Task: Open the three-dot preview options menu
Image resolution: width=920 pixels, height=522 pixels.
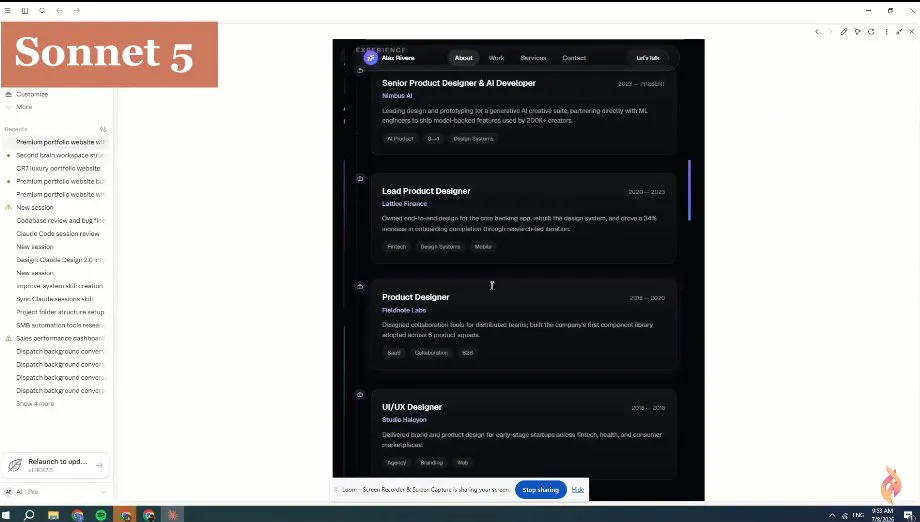Action: click(x=886, y=32)
